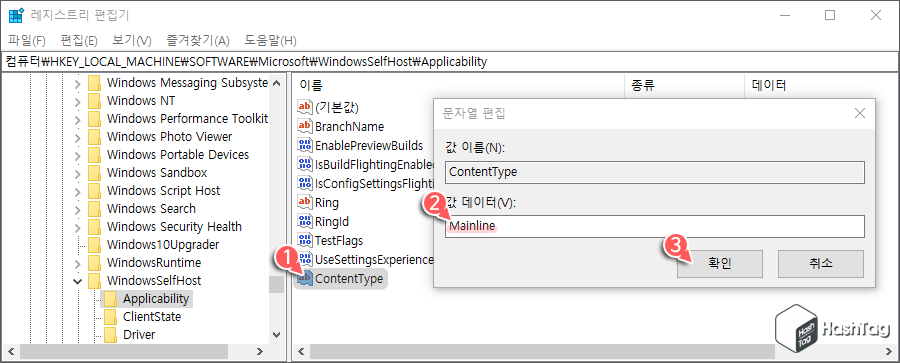The width and height of the screenshot is (900, 363).
Task: Click the EnablePreviewBuilds DWORD value icon
Action: click(x=304, y=145)
